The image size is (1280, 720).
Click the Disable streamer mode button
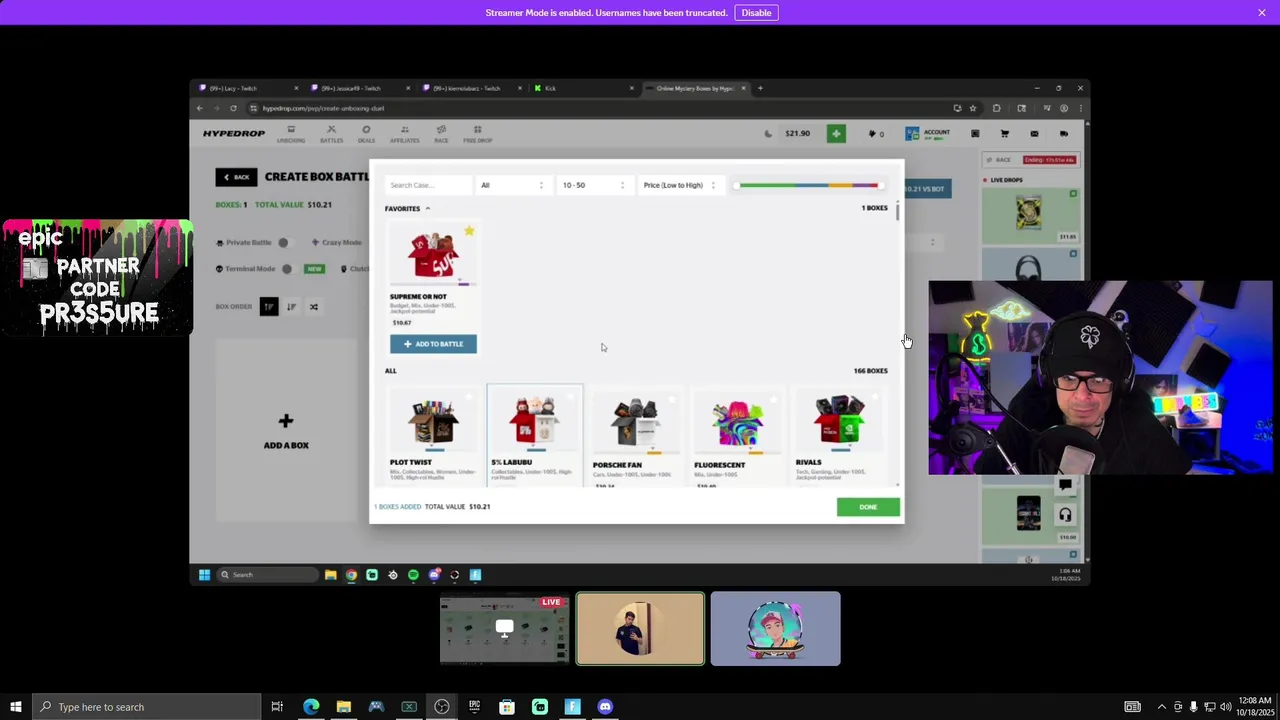pyautogui.click(x=756, y=13)
